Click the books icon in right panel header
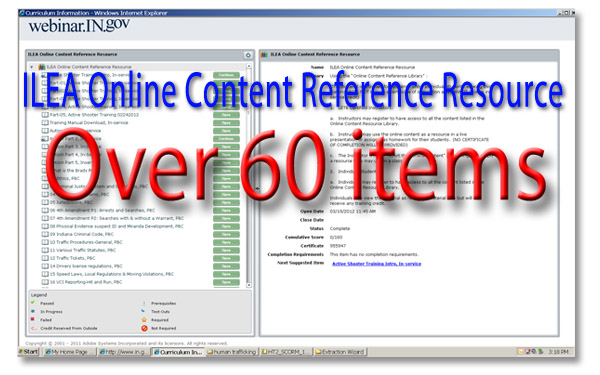Image resolution: width=600 pixels, height=375 pixels. click(264, 55)
